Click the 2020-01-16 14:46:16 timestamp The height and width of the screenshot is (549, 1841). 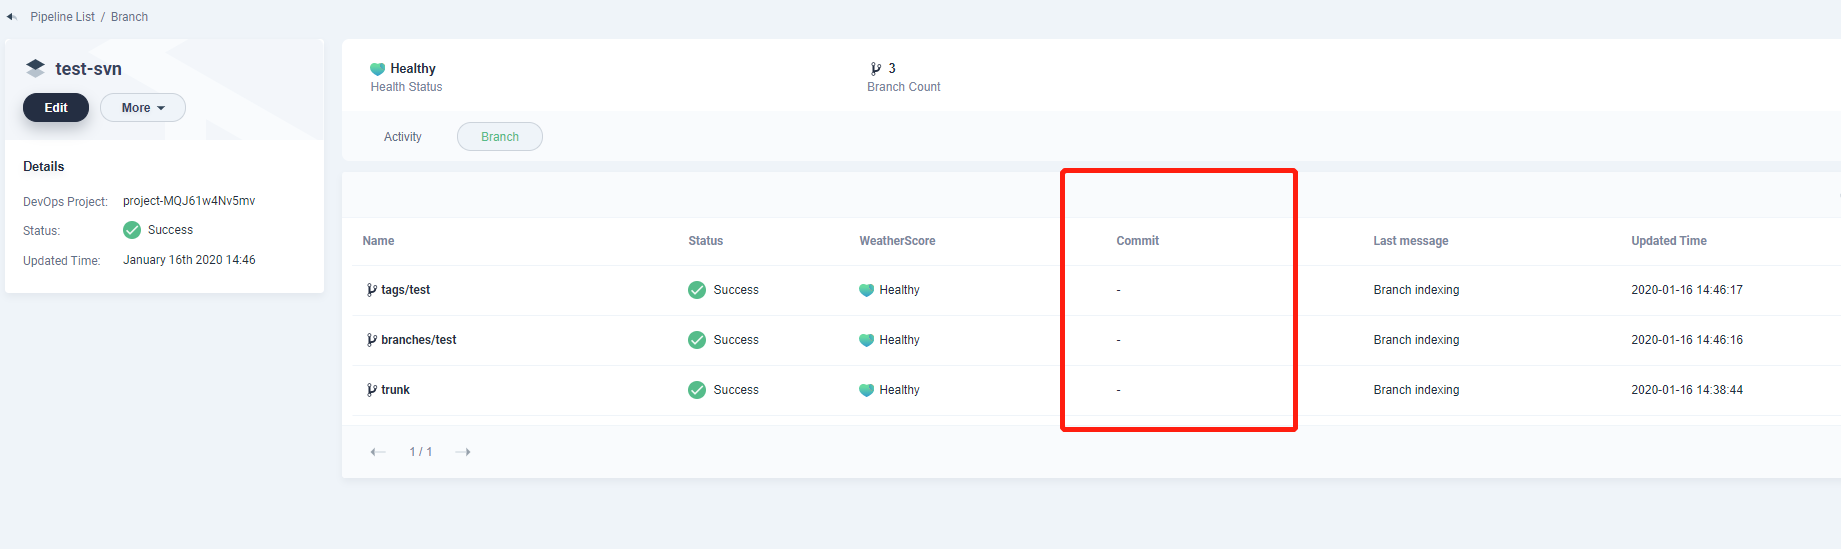pos(1687,340)
